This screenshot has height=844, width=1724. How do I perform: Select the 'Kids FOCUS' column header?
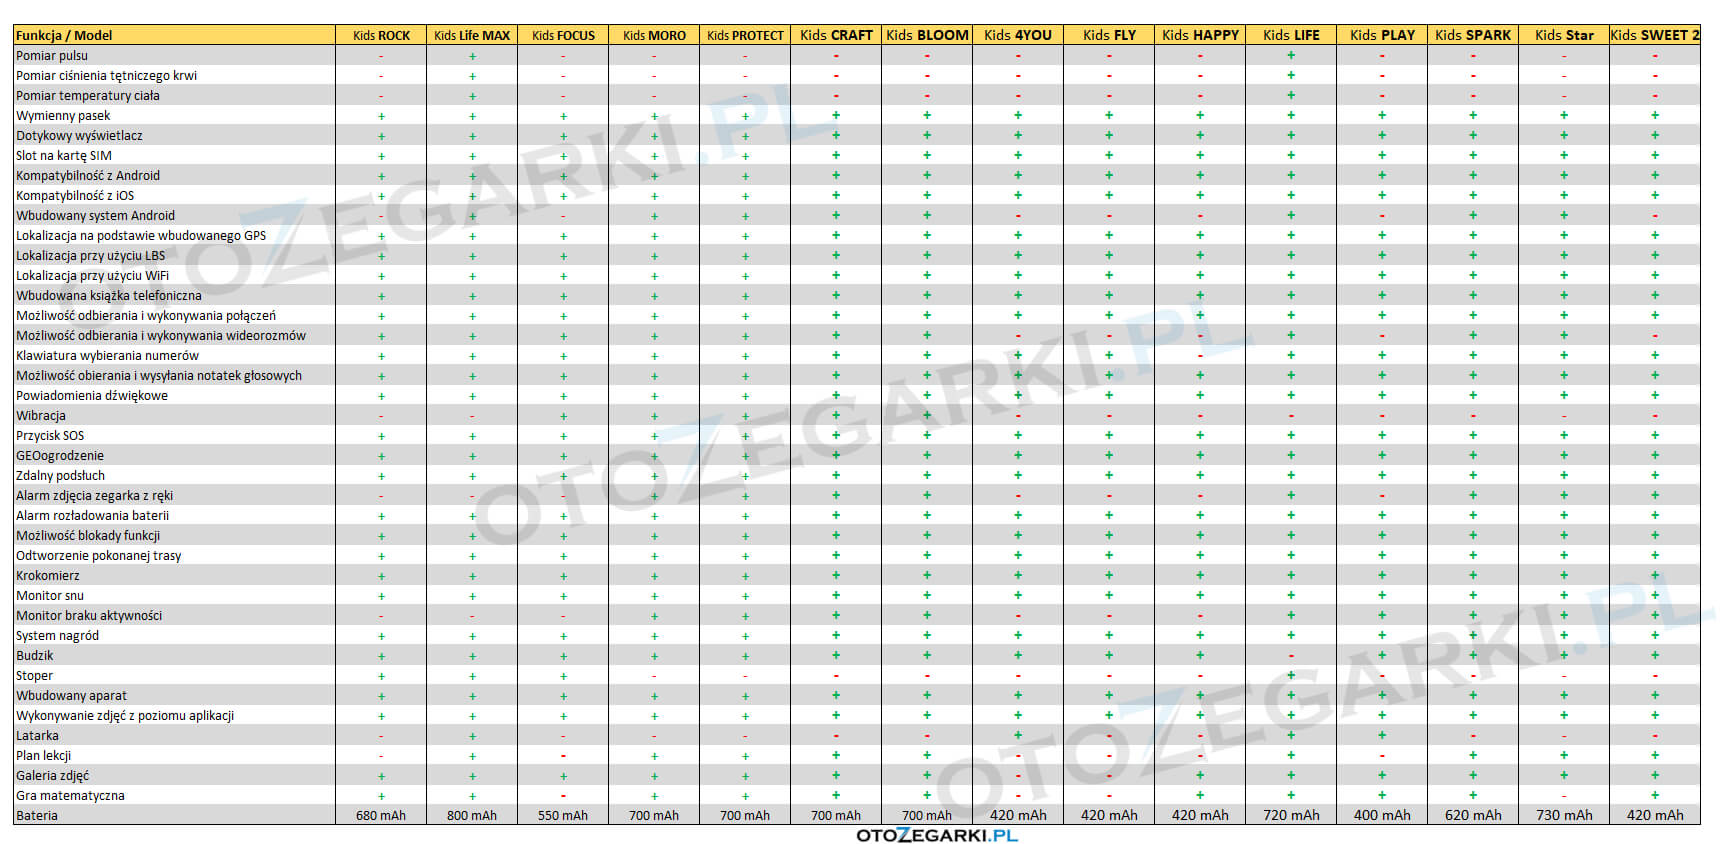coord(563,35)
